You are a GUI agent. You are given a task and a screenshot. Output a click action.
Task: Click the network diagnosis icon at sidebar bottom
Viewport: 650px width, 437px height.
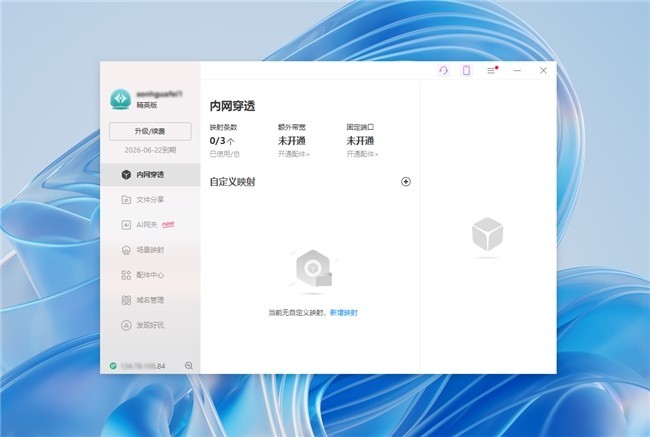pos(189,365)
